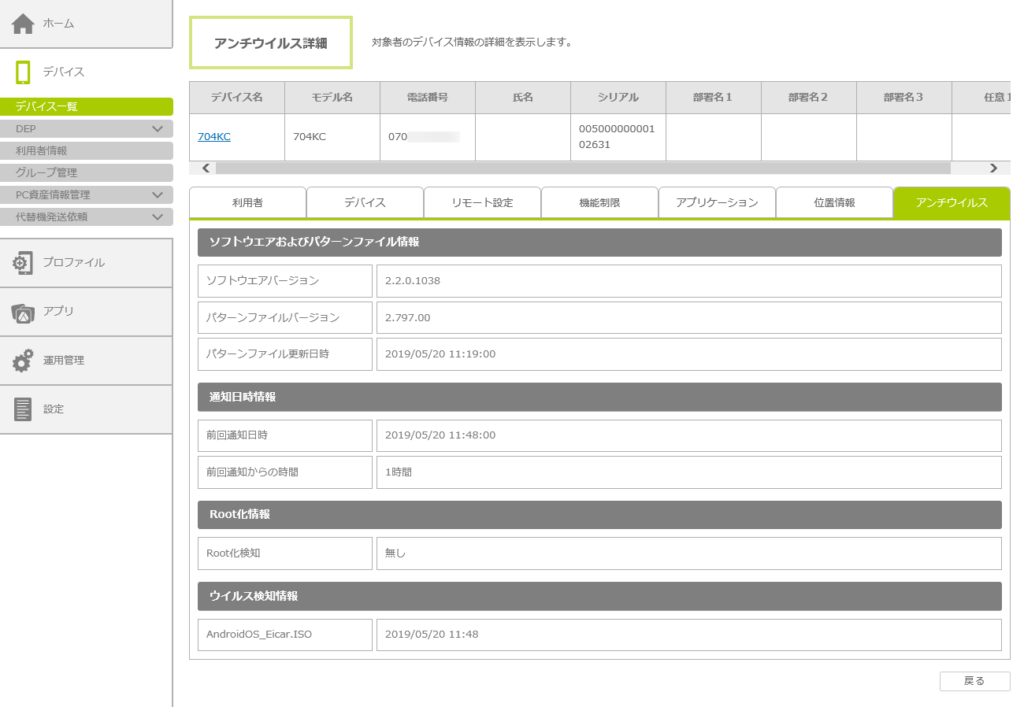Viewport: 1024px width, 707px height.
Task: Expand the PC資産情報管理 chevron
Action: [157, 195]
